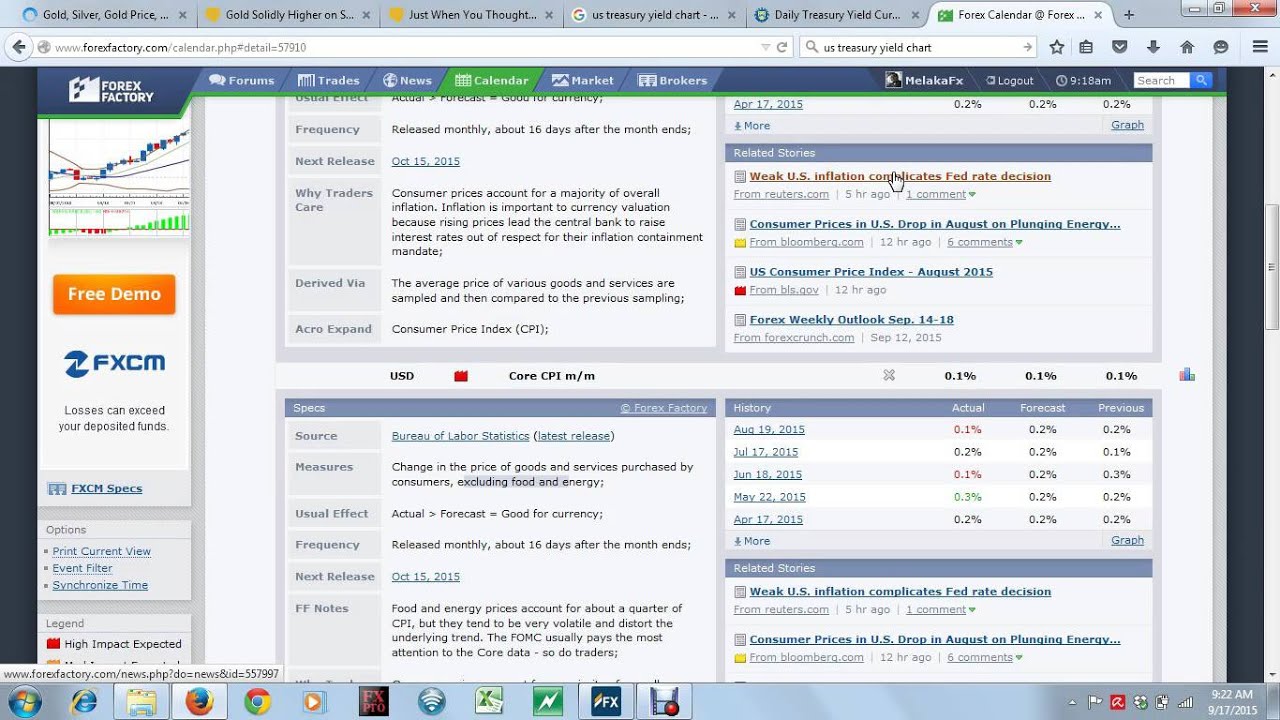The width and height of the screenshot is (1280, 720).
Task: Open the Bureau of Labor Statistics link
Action: 460,436
